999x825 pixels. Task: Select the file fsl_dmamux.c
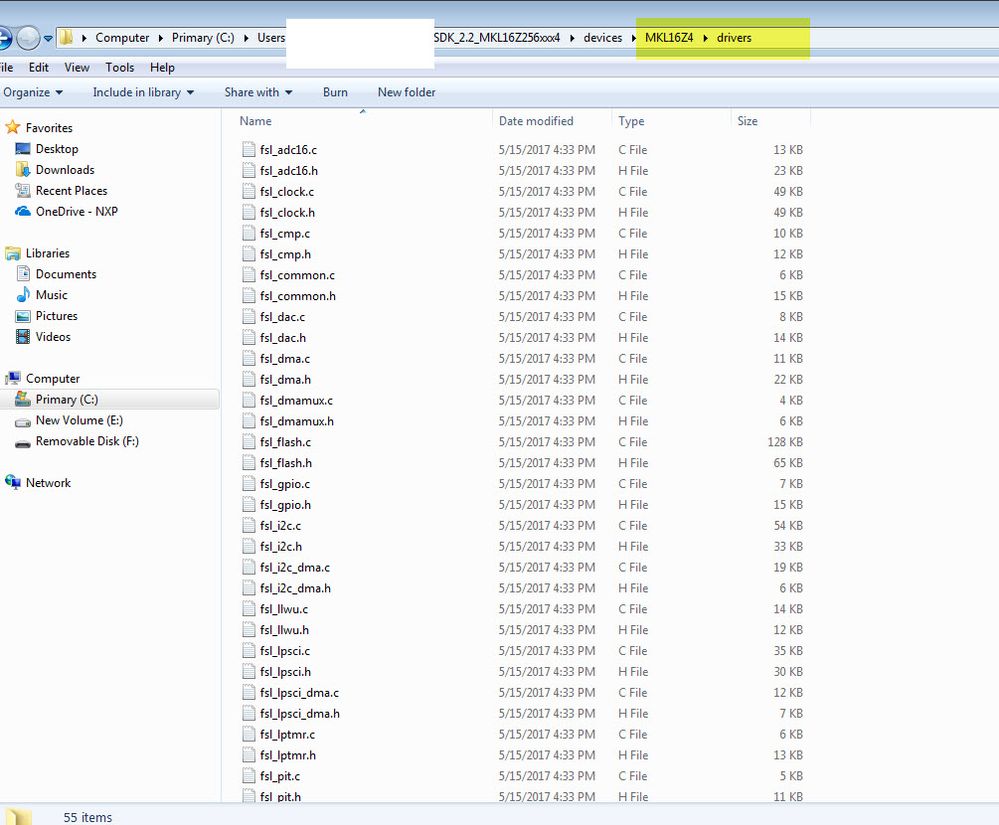tap(296, 401)
